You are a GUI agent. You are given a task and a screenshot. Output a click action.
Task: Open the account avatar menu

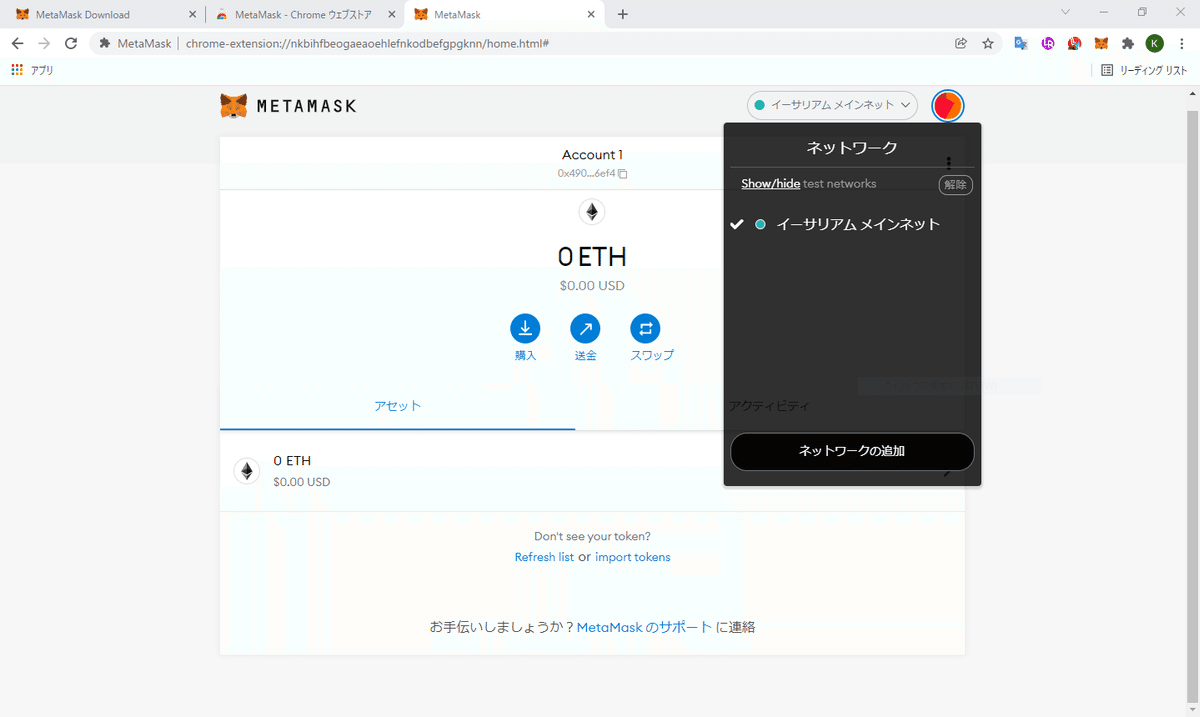947,105
